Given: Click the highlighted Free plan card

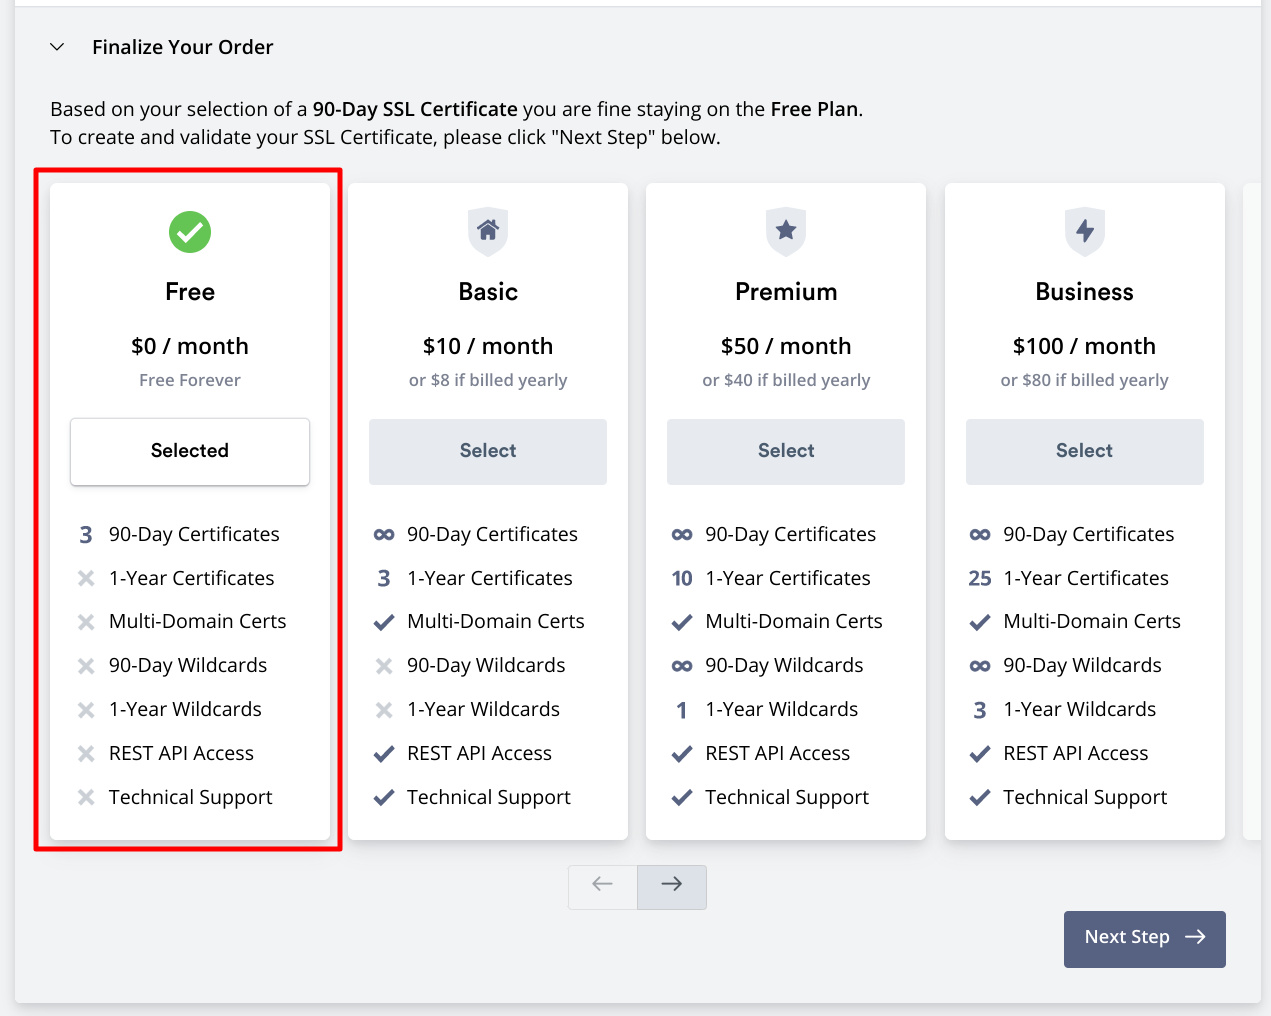Looking at the screenshot, I should coord(189,510).
